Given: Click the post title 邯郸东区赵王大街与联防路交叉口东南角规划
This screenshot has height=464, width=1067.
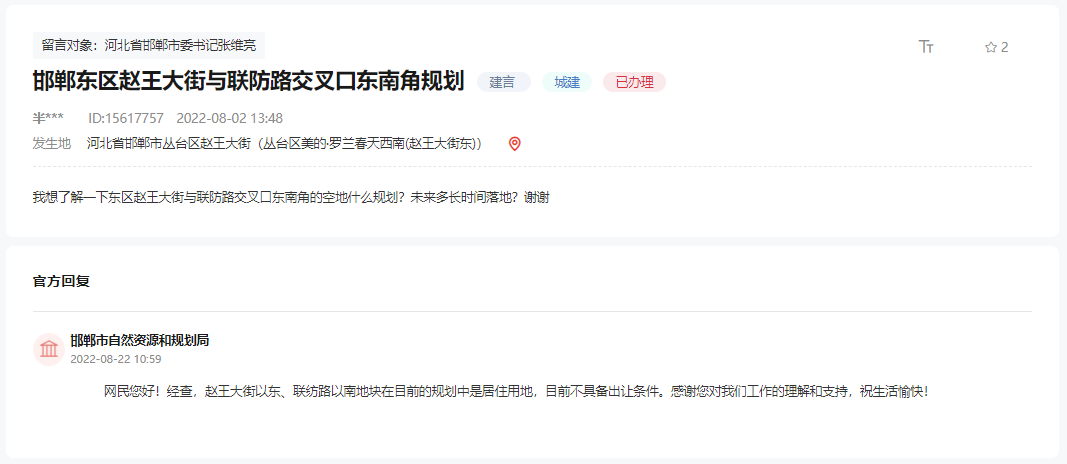Looking at the screenshot, I should coord(248,82).
